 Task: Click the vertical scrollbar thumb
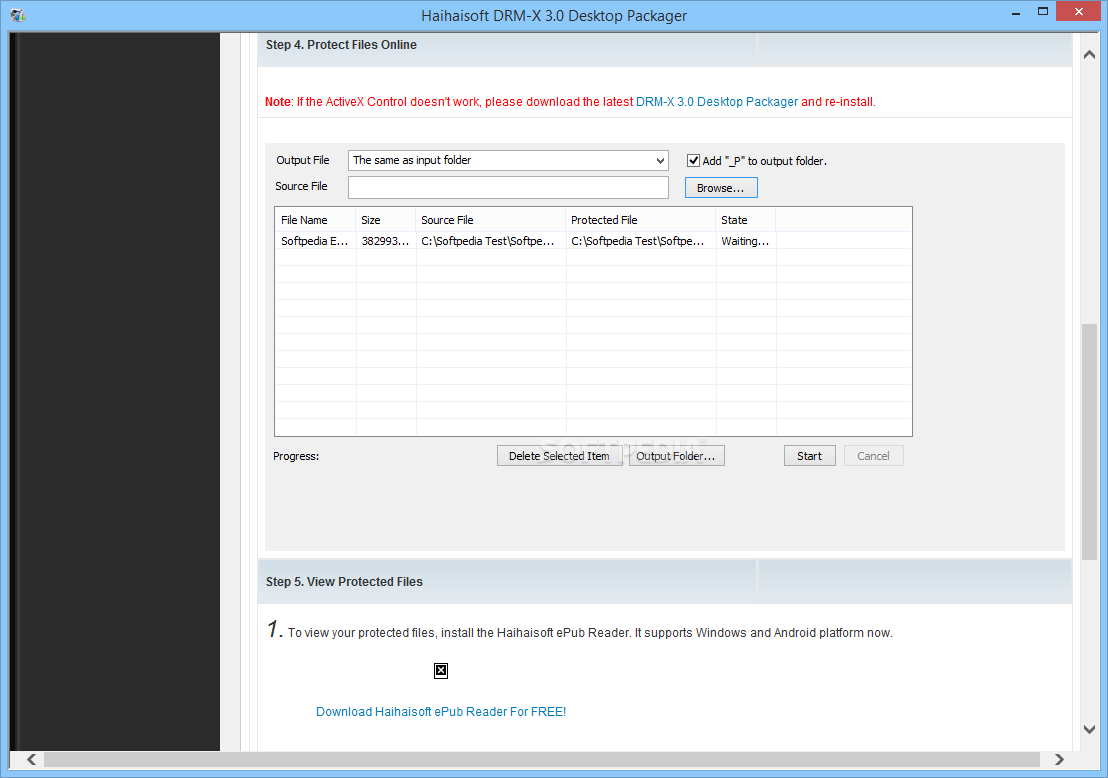[x=1089, y=442]
